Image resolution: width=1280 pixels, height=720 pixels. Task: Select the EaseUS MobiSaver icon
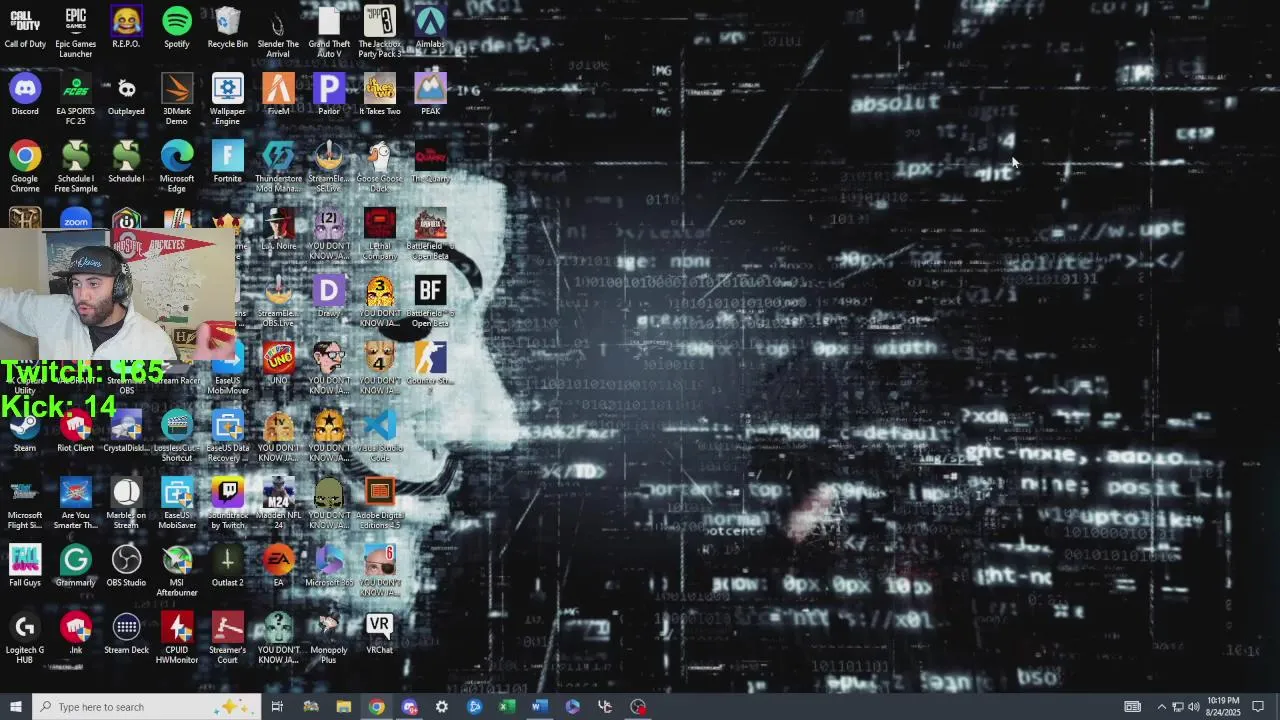177,502
